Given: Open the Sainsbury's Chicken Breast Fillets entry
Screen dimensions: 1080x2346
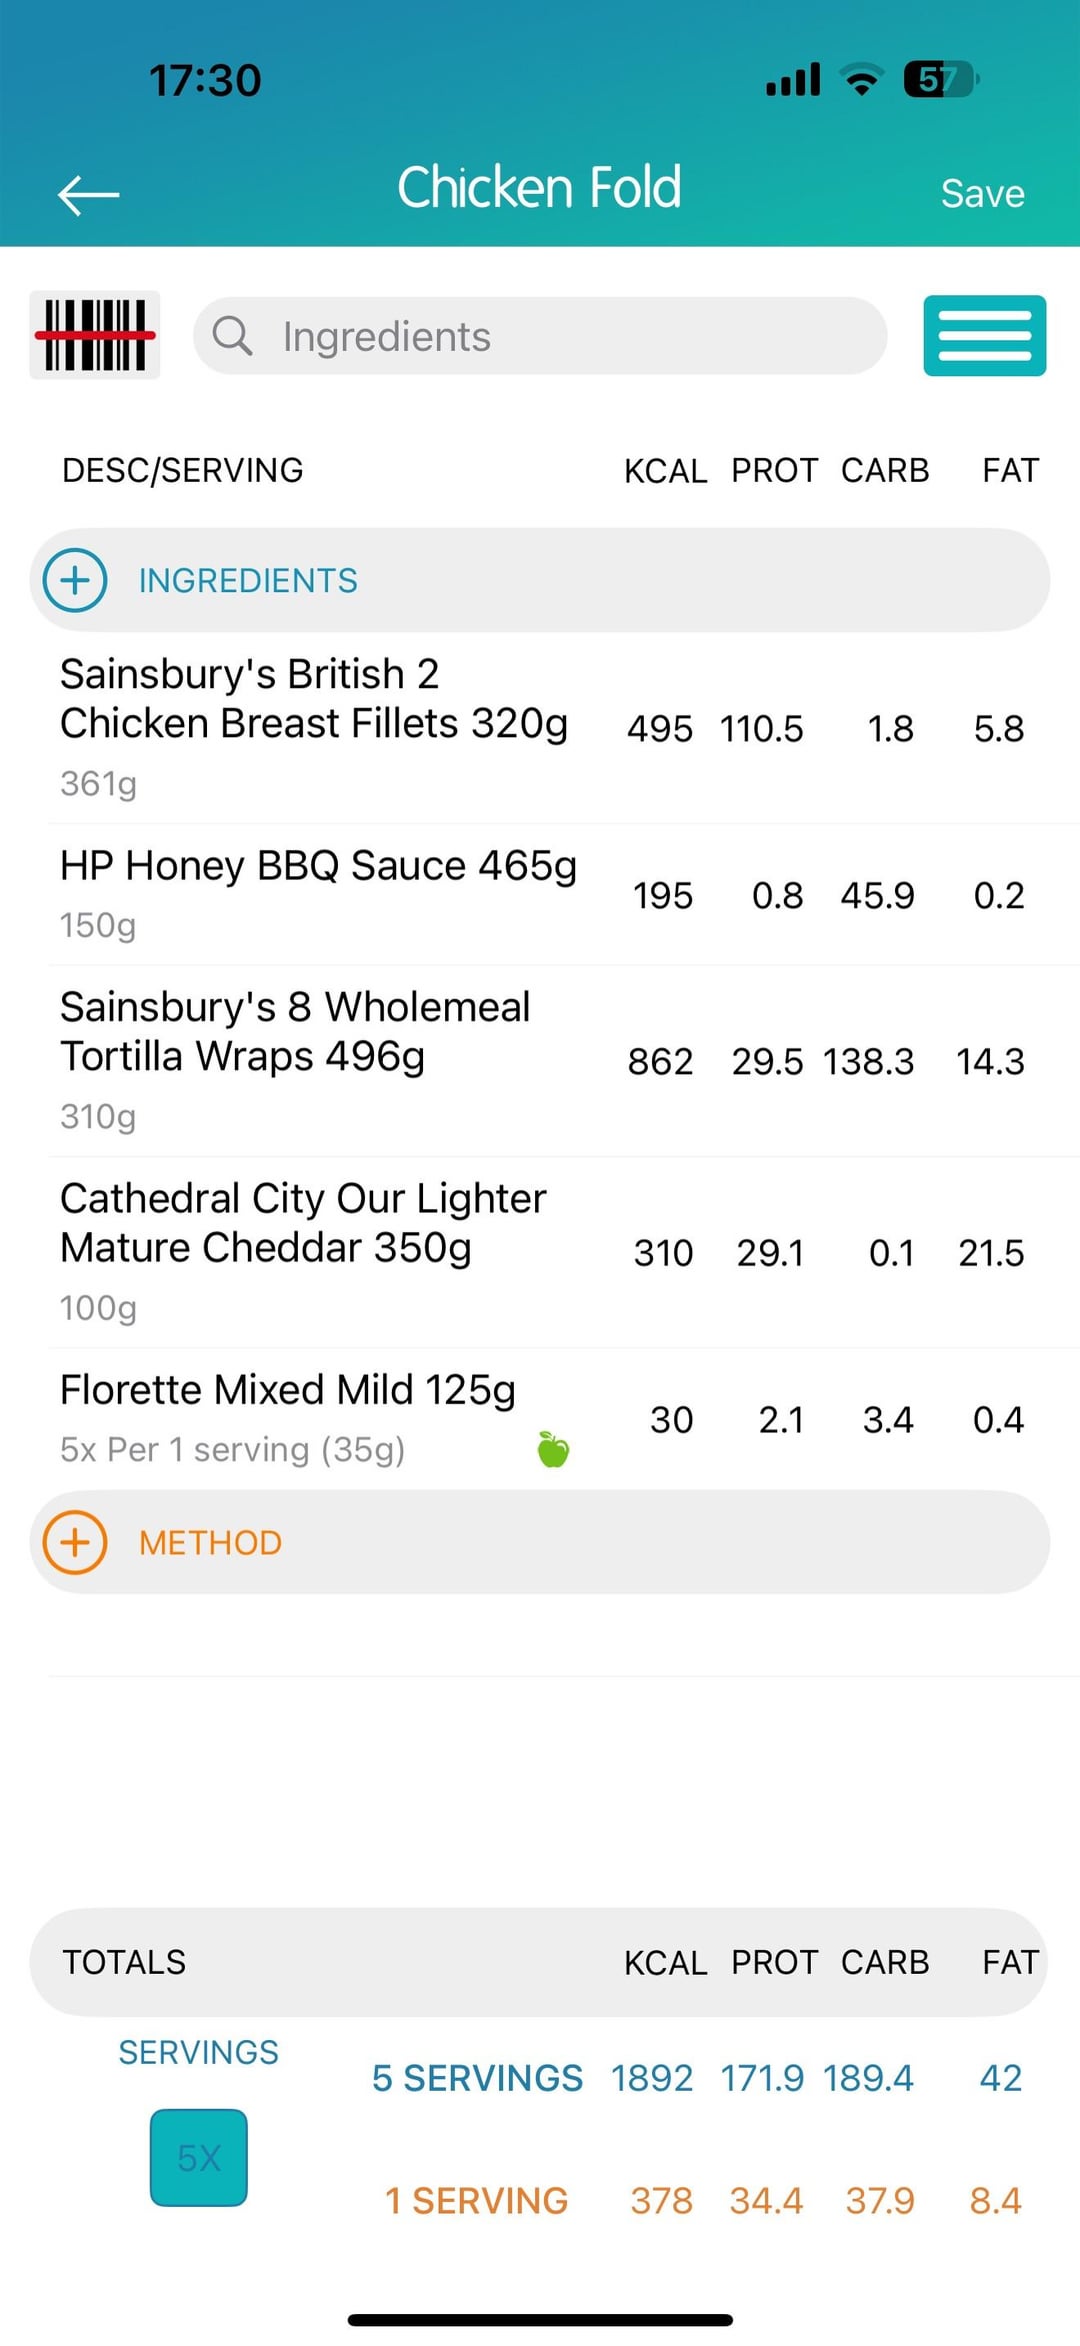Looking at the screenshot, I should tap(314, 724).
